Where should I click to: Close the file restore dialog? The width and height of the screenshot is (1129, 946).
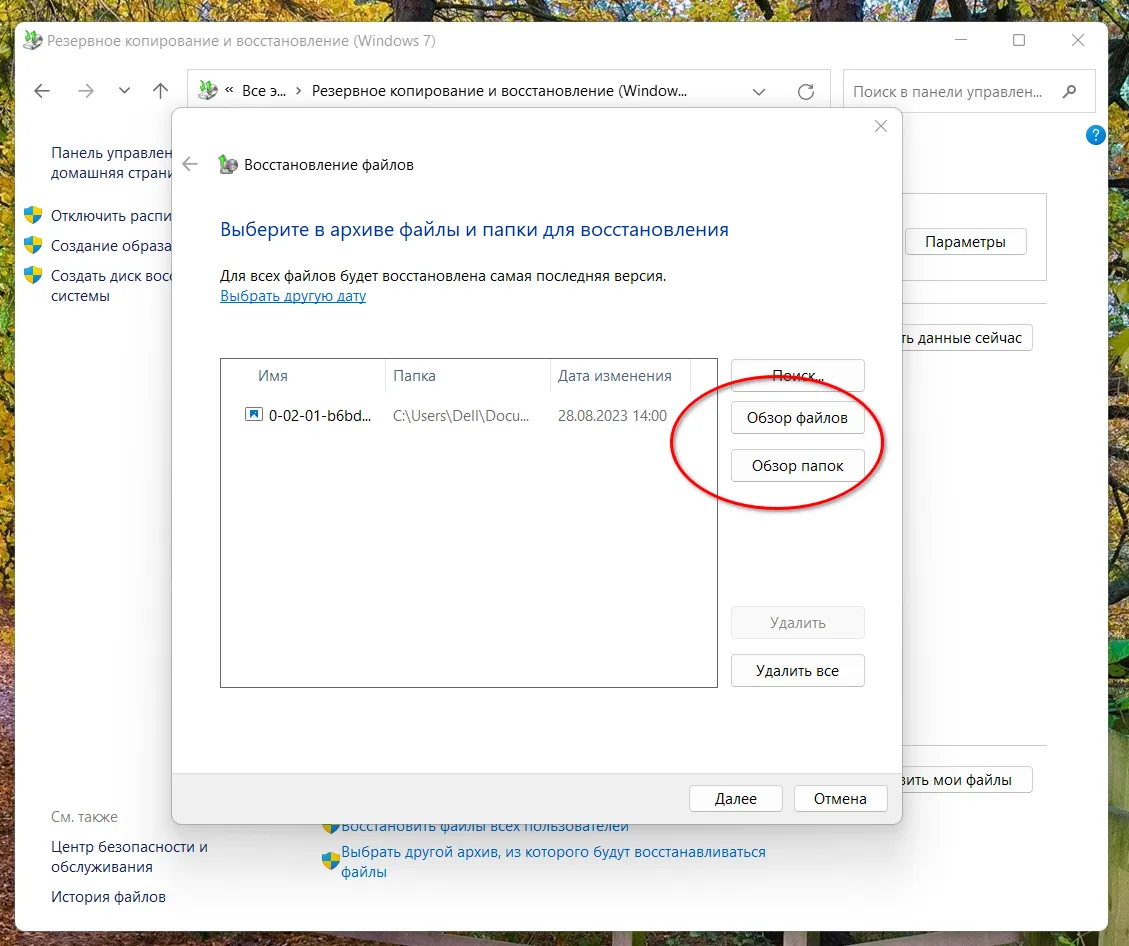(880, 126)
